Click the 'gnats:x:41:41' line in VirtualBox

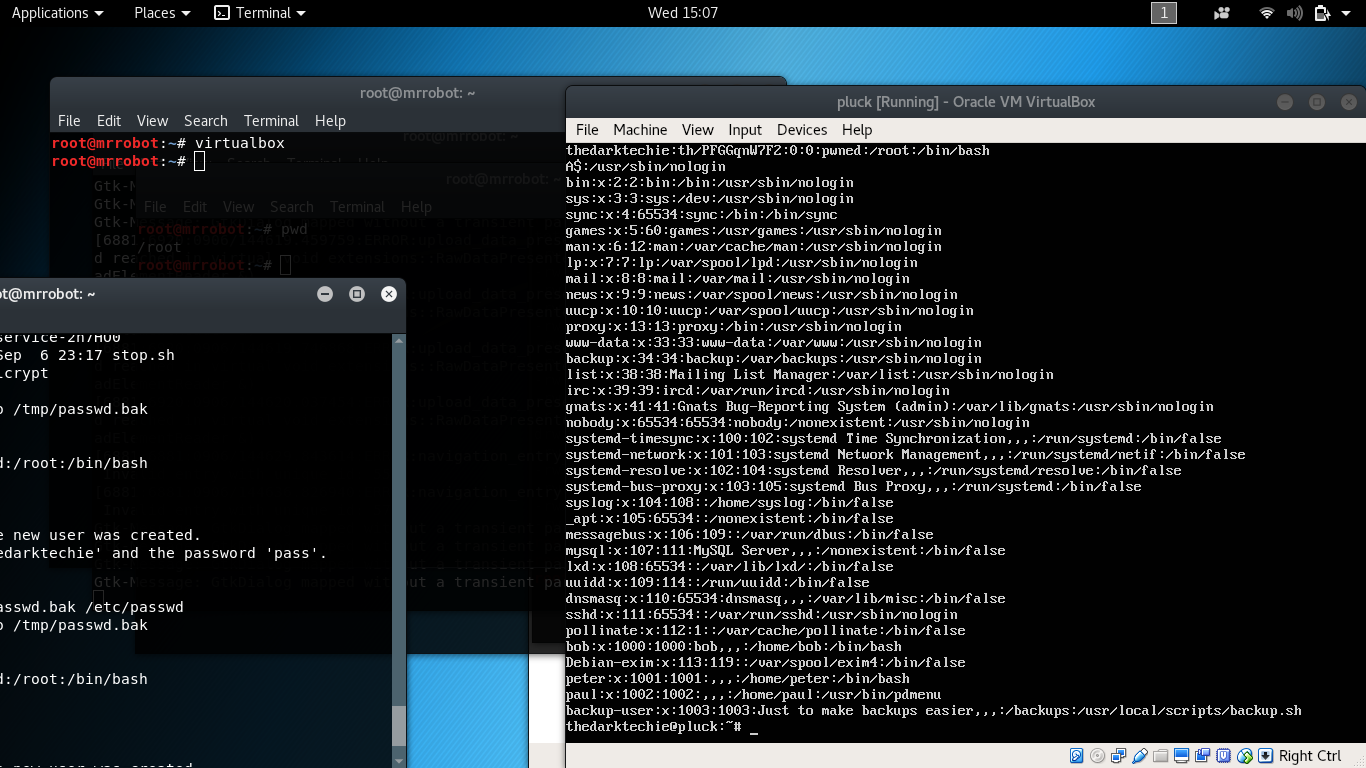pyautogui.click(x=890, y=406)
